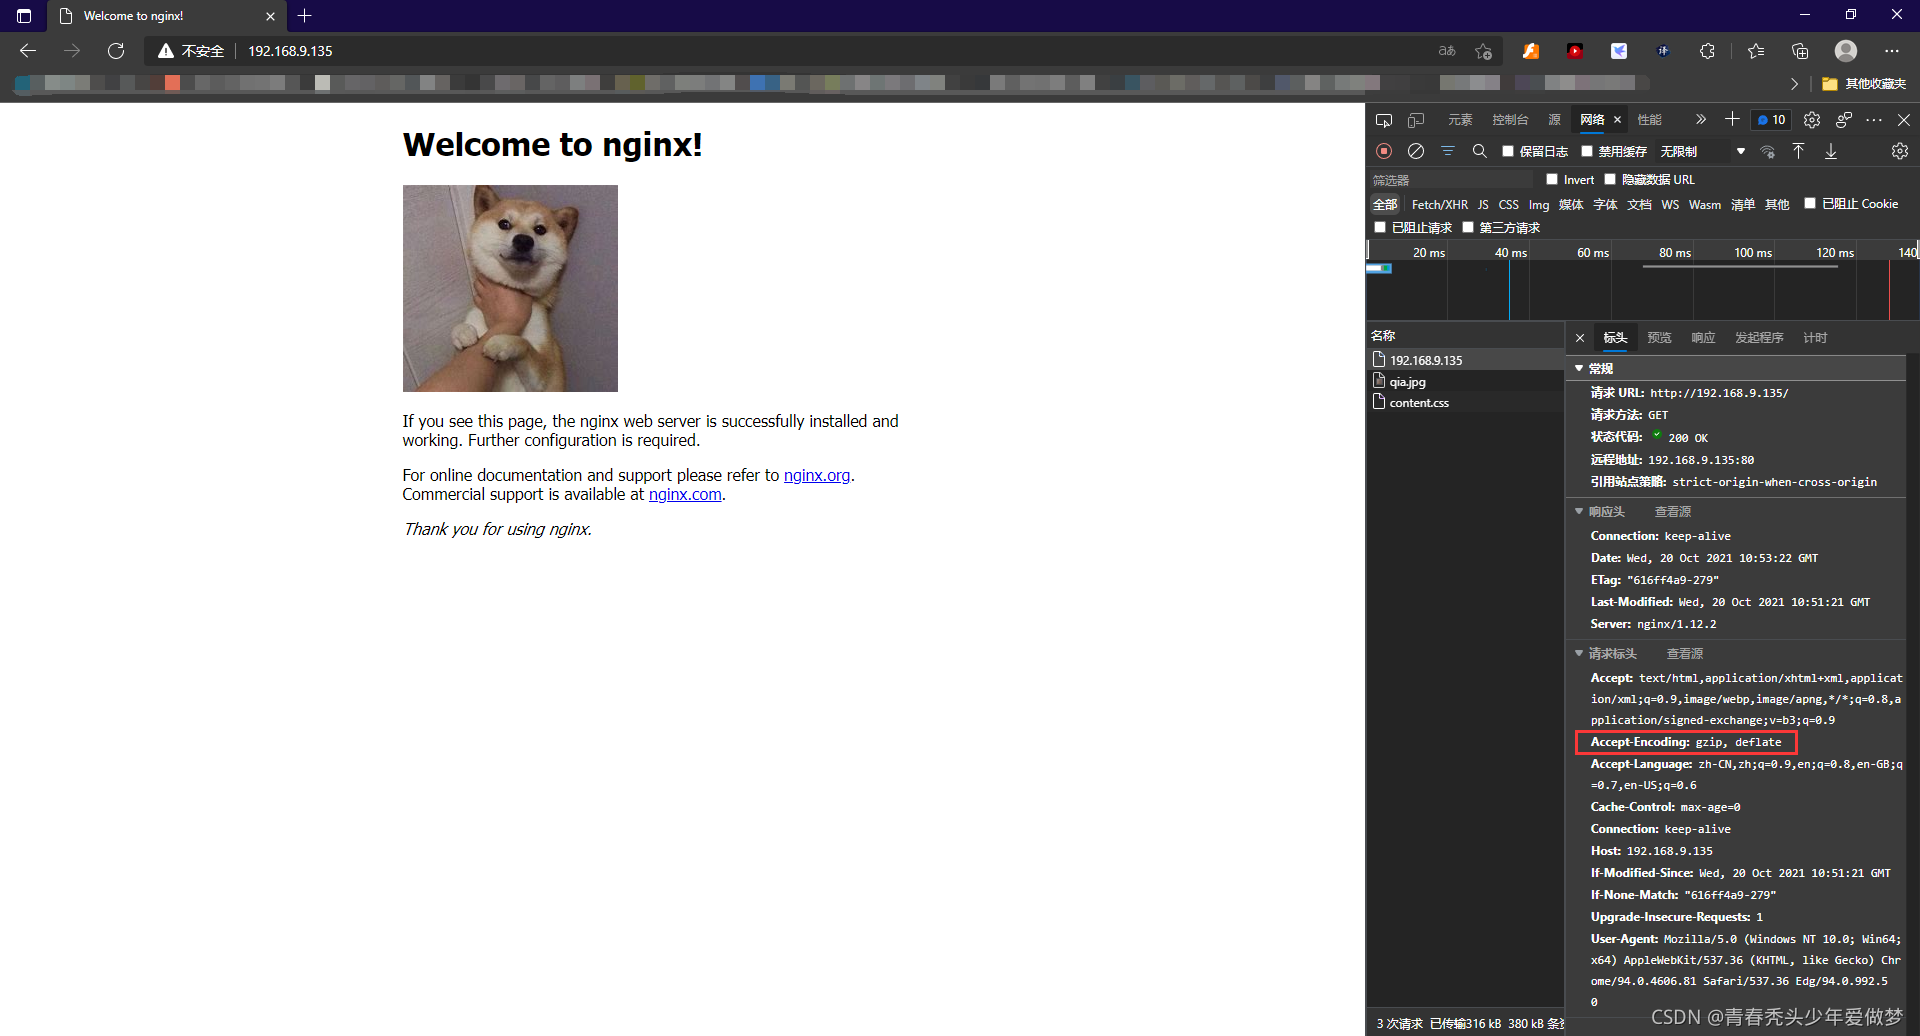The height and width of the screenshot is (1036, 1920).
Task: Open network conditions wifi icon
Action: (1768, 151)
